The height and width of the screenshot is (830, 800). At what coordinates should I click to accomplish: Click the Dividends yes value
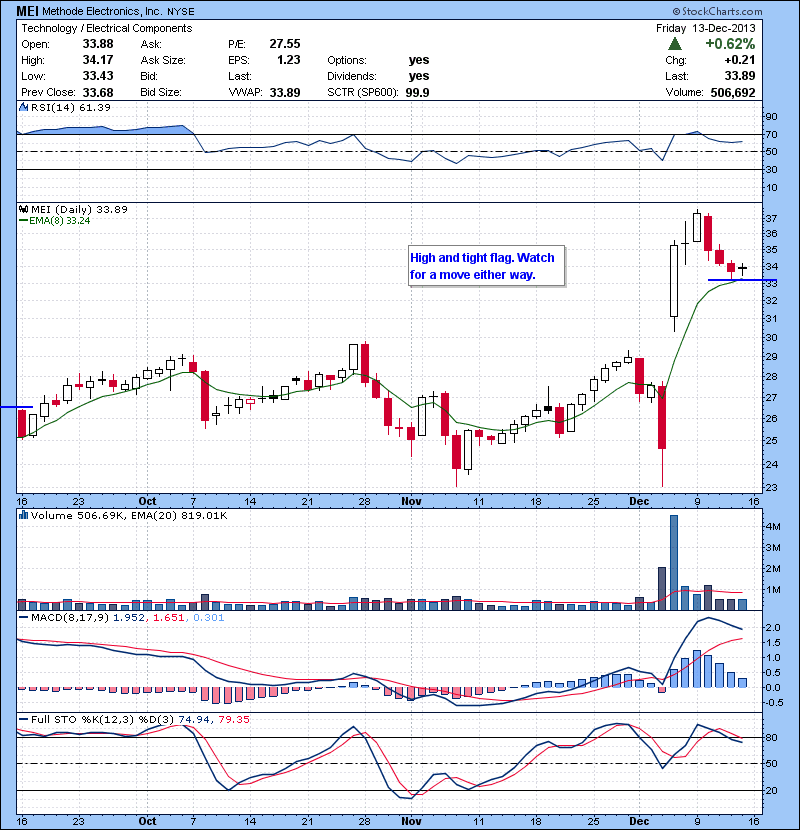coord(419,76)
